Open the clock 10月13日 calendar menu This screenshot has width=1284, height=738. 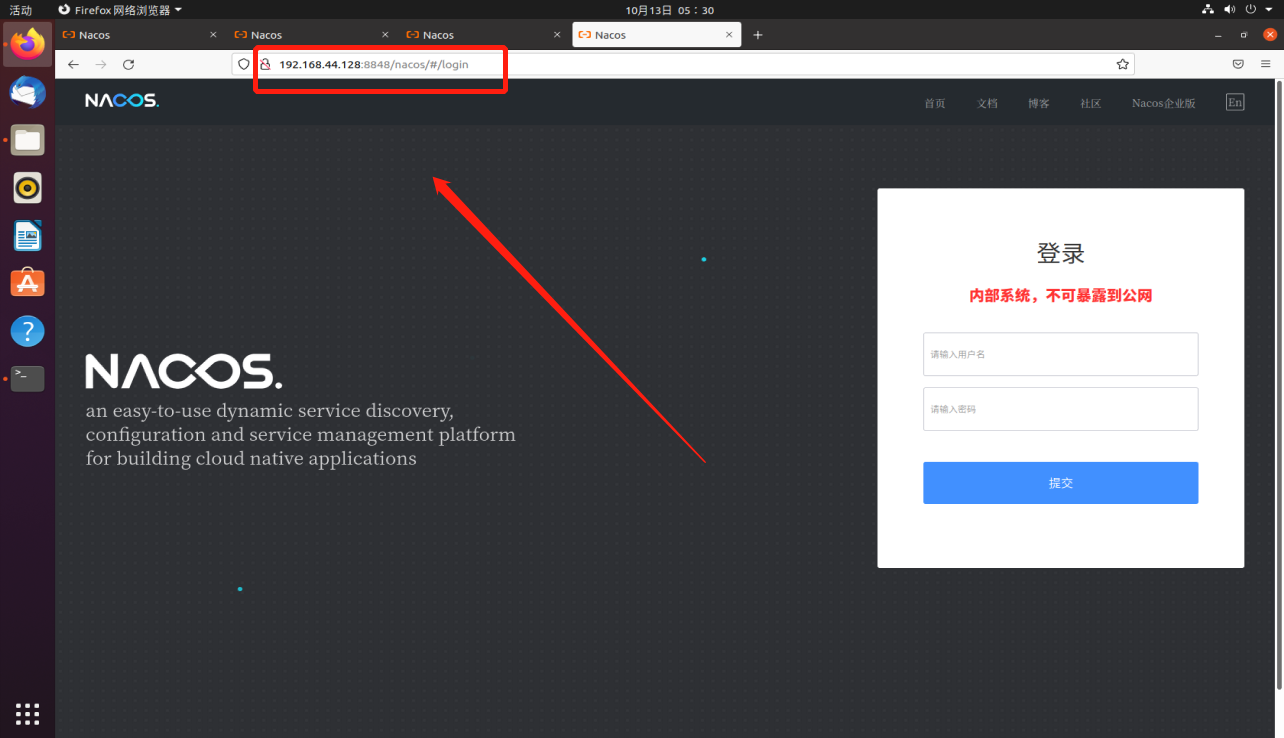(x=670, y=9)
